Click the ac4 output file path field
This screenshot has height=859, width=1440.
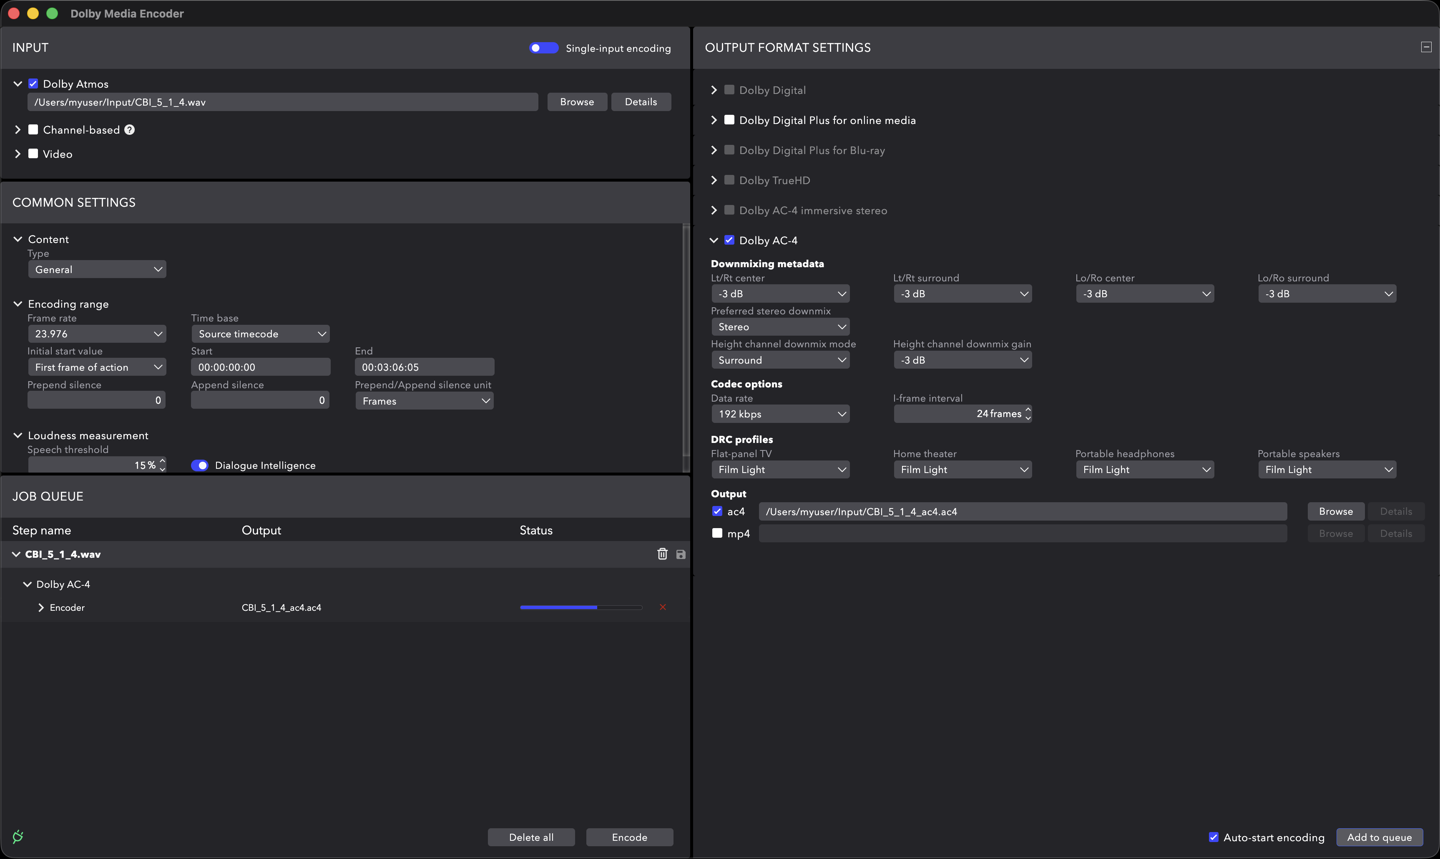tap(1022, 511)
